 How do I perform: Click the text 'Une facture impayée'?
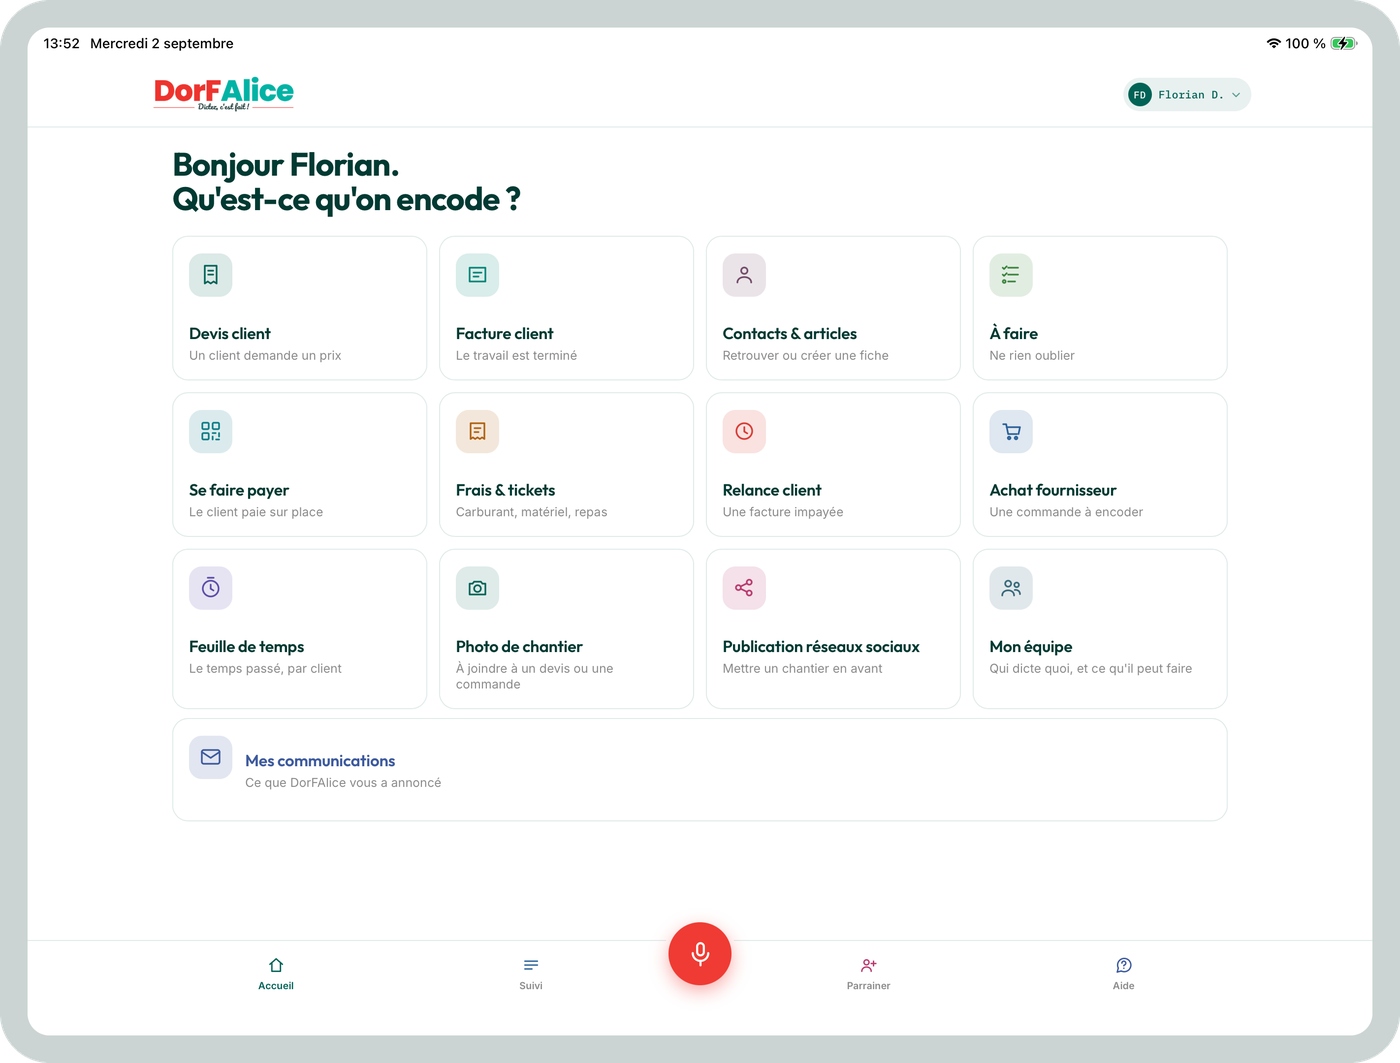783,512
